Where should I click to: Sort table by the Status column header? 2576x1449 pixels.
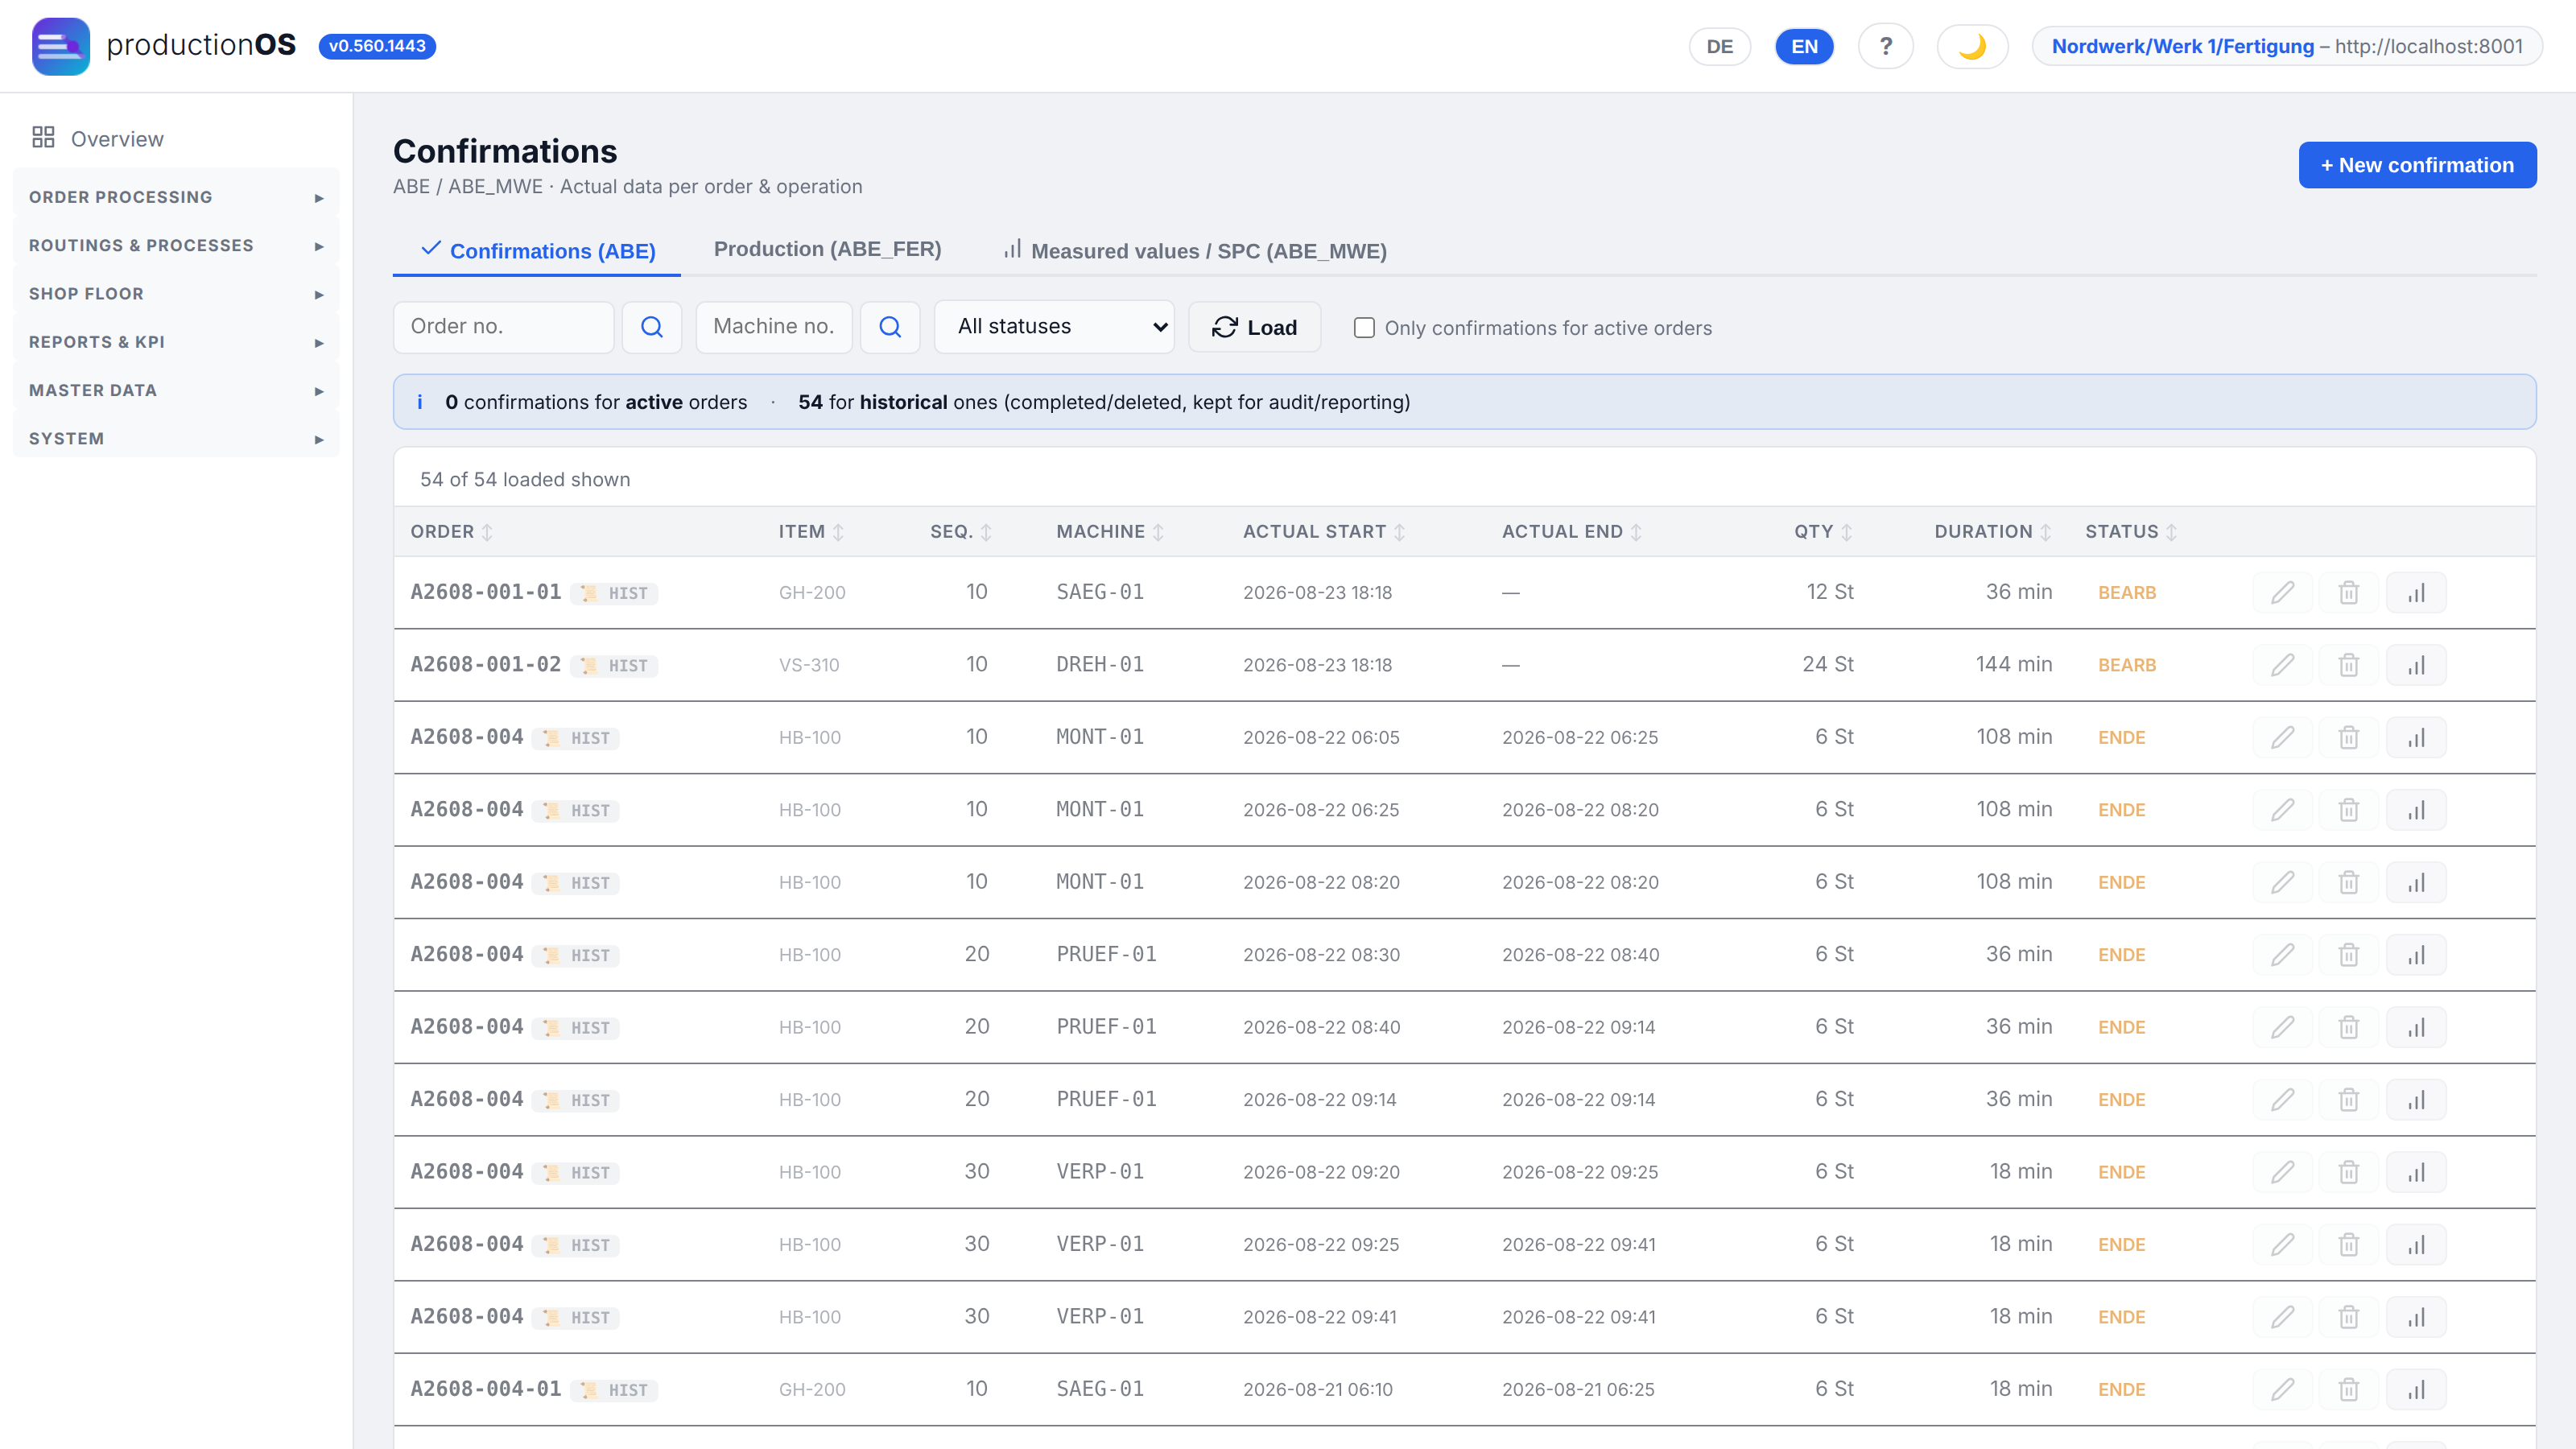coord(2130,532)
